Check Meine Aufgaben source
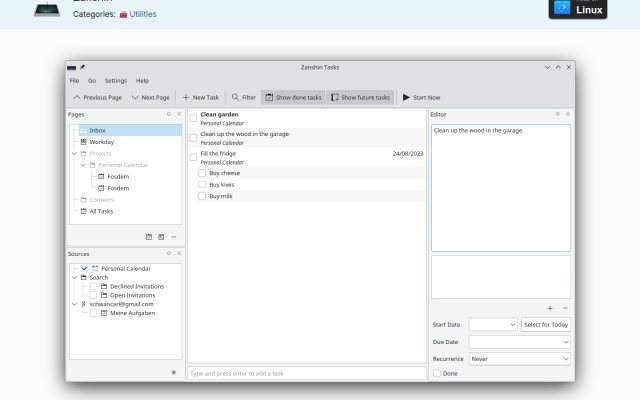The height and width of the screenshot is (400, 640). (x=93, y=313)
